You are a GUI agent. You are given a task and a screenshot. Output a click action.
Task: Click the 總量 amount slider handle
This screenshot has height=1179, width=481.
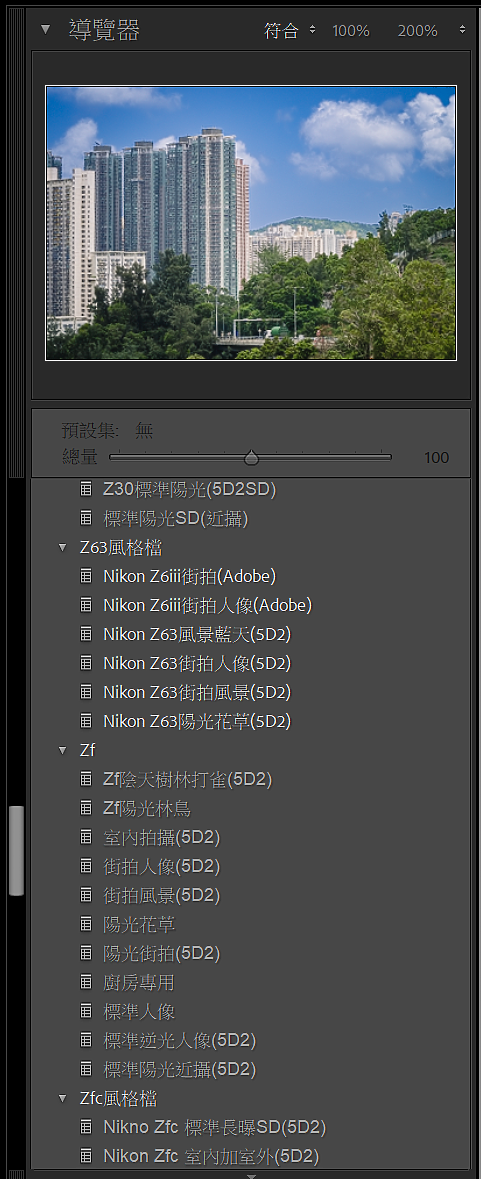pyautogui.click(x=251, y=457)
